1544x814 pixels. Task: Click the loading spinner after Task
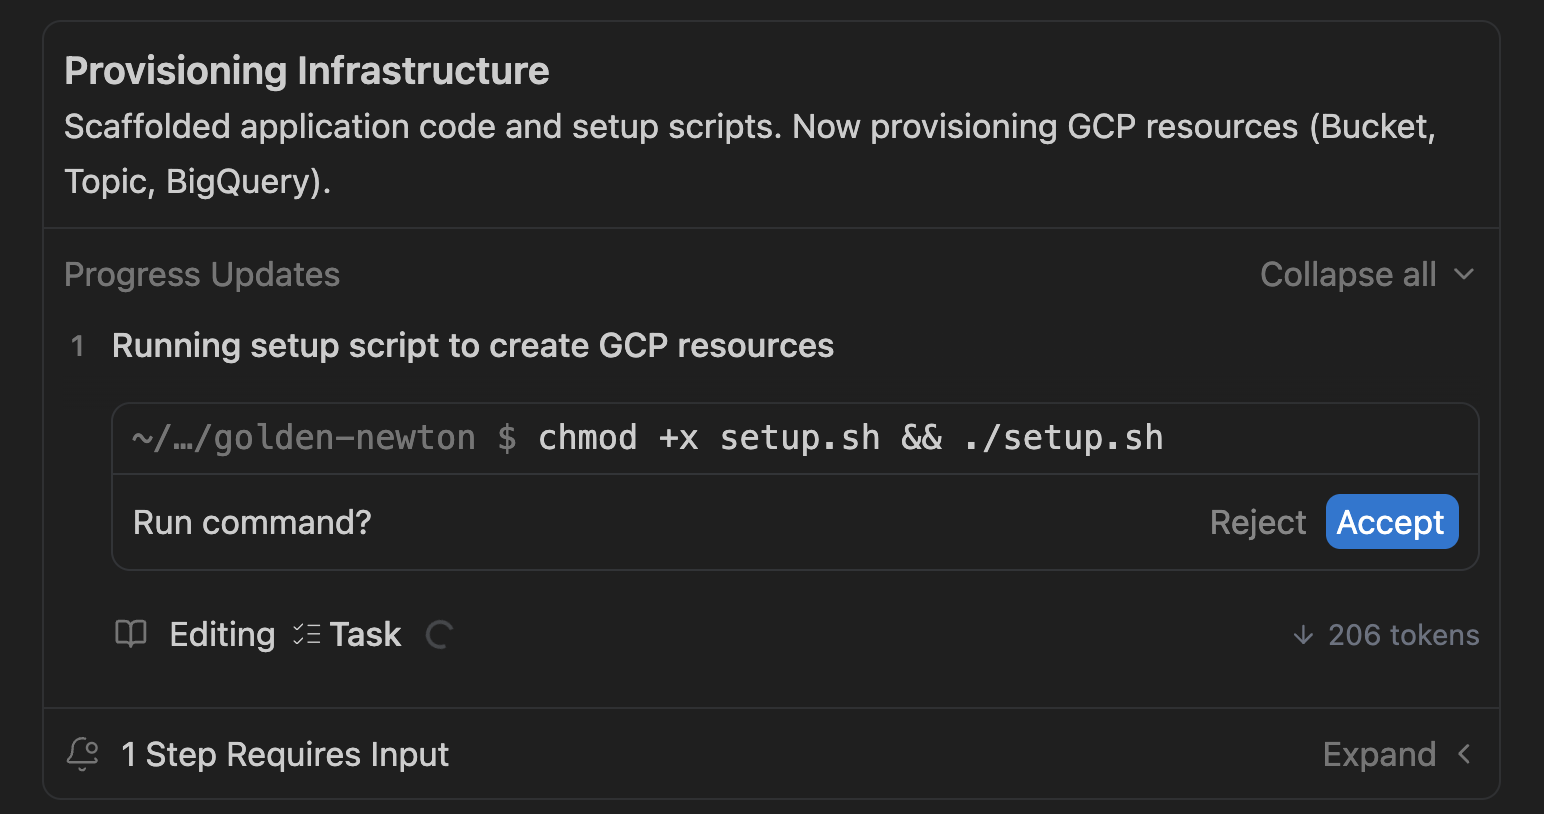[439, 635]
